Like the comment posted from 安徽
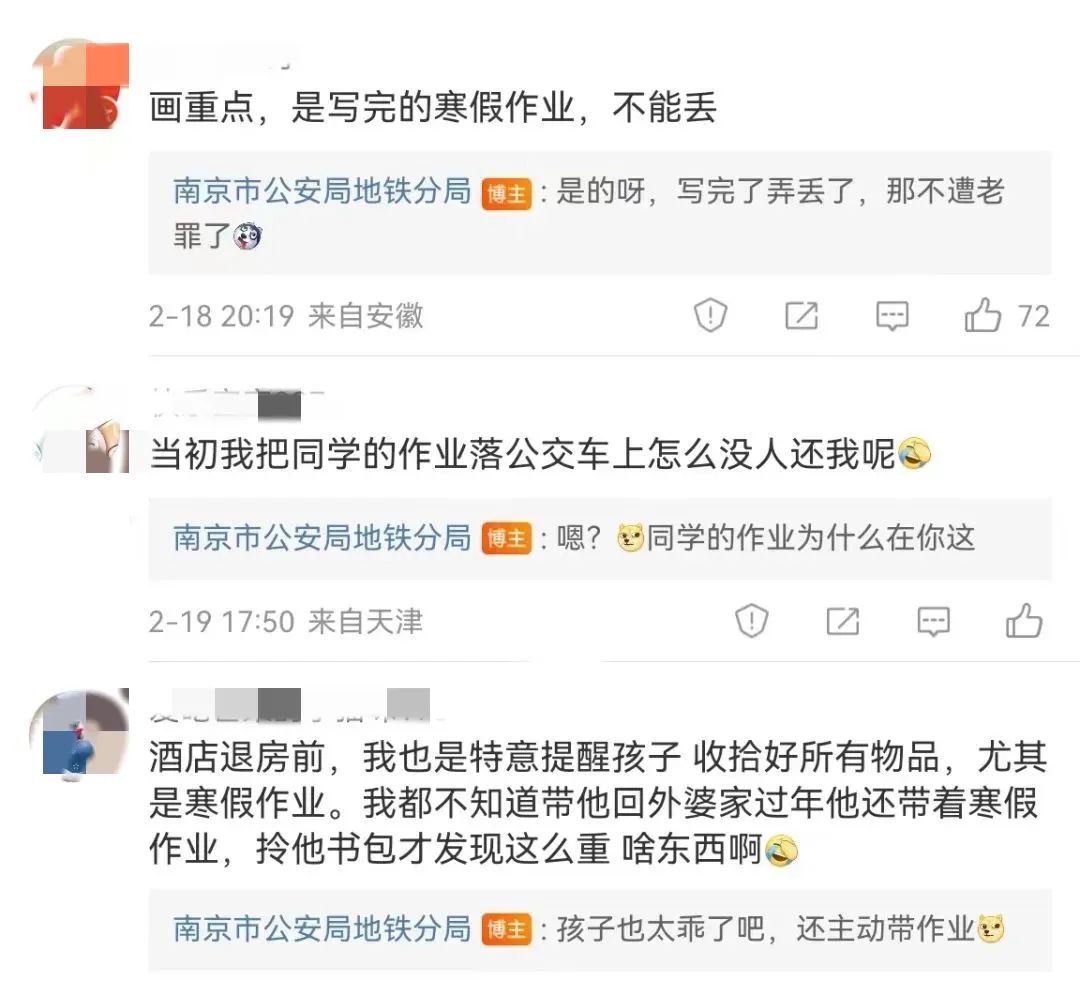Image resolution: width=1080 pixels, height=985 pixels. click(982, 315)
